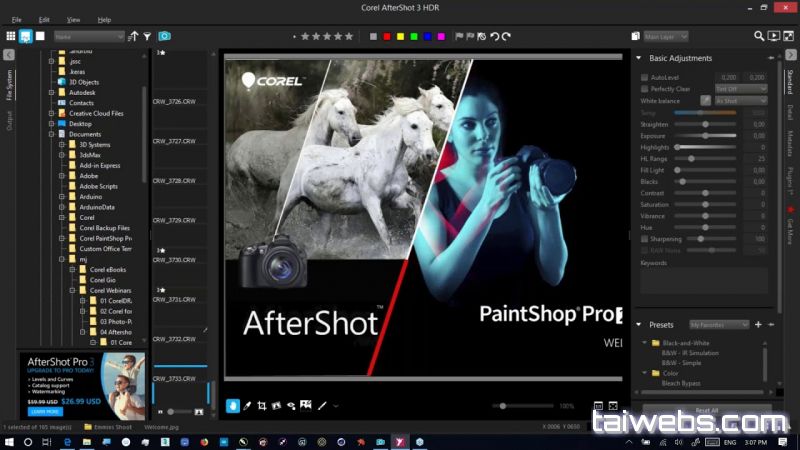Click the camera capture icon in toolbar
Screen dimensions: 800x450
pyautogui.click(x=165, y=36)
